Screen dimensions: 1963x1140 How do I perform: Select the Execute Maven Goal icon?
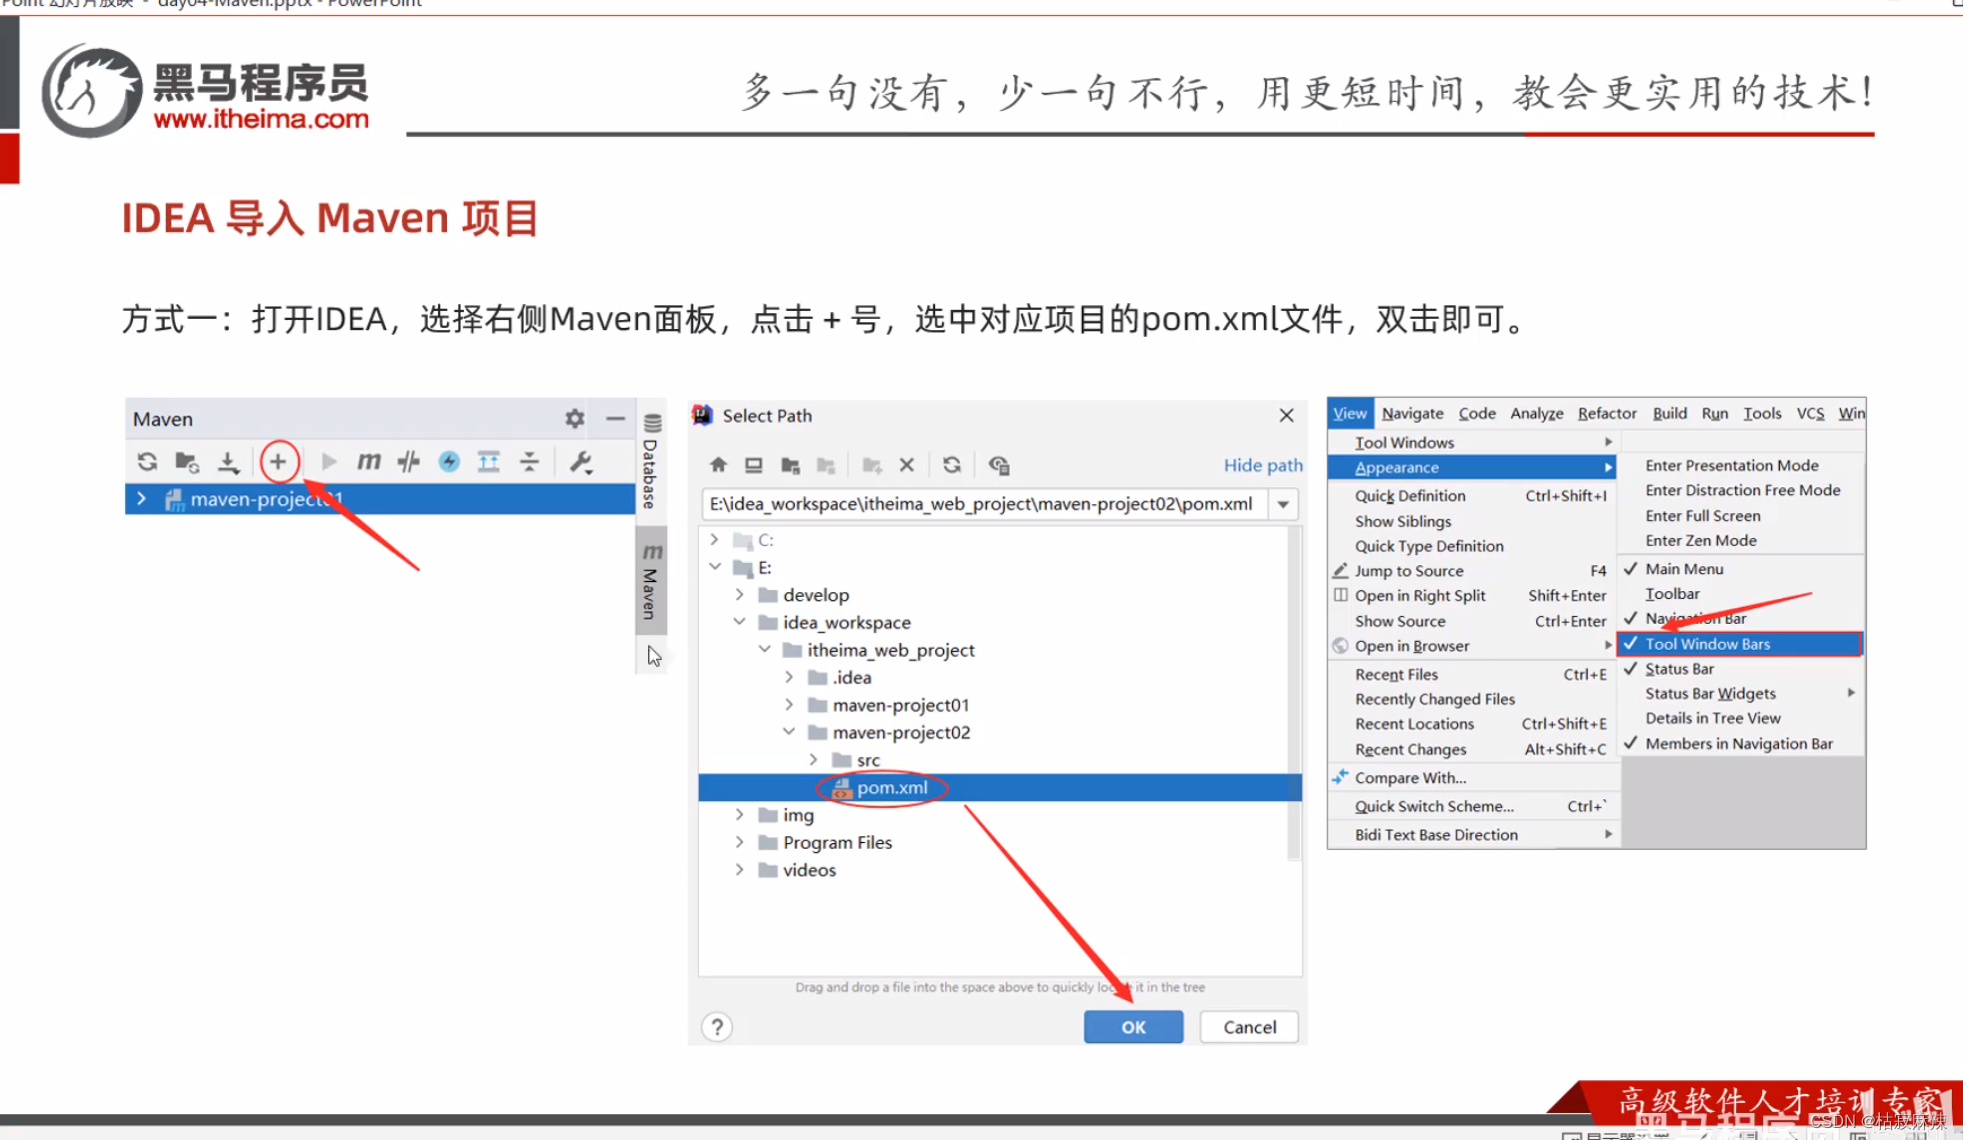[x=368, y=461]
